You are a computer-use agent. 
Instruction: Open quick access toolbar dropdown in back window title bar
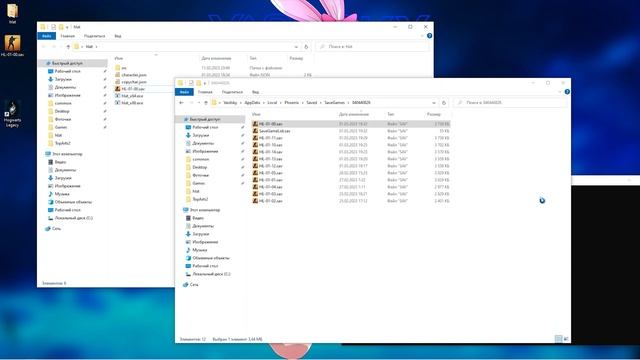67,27
